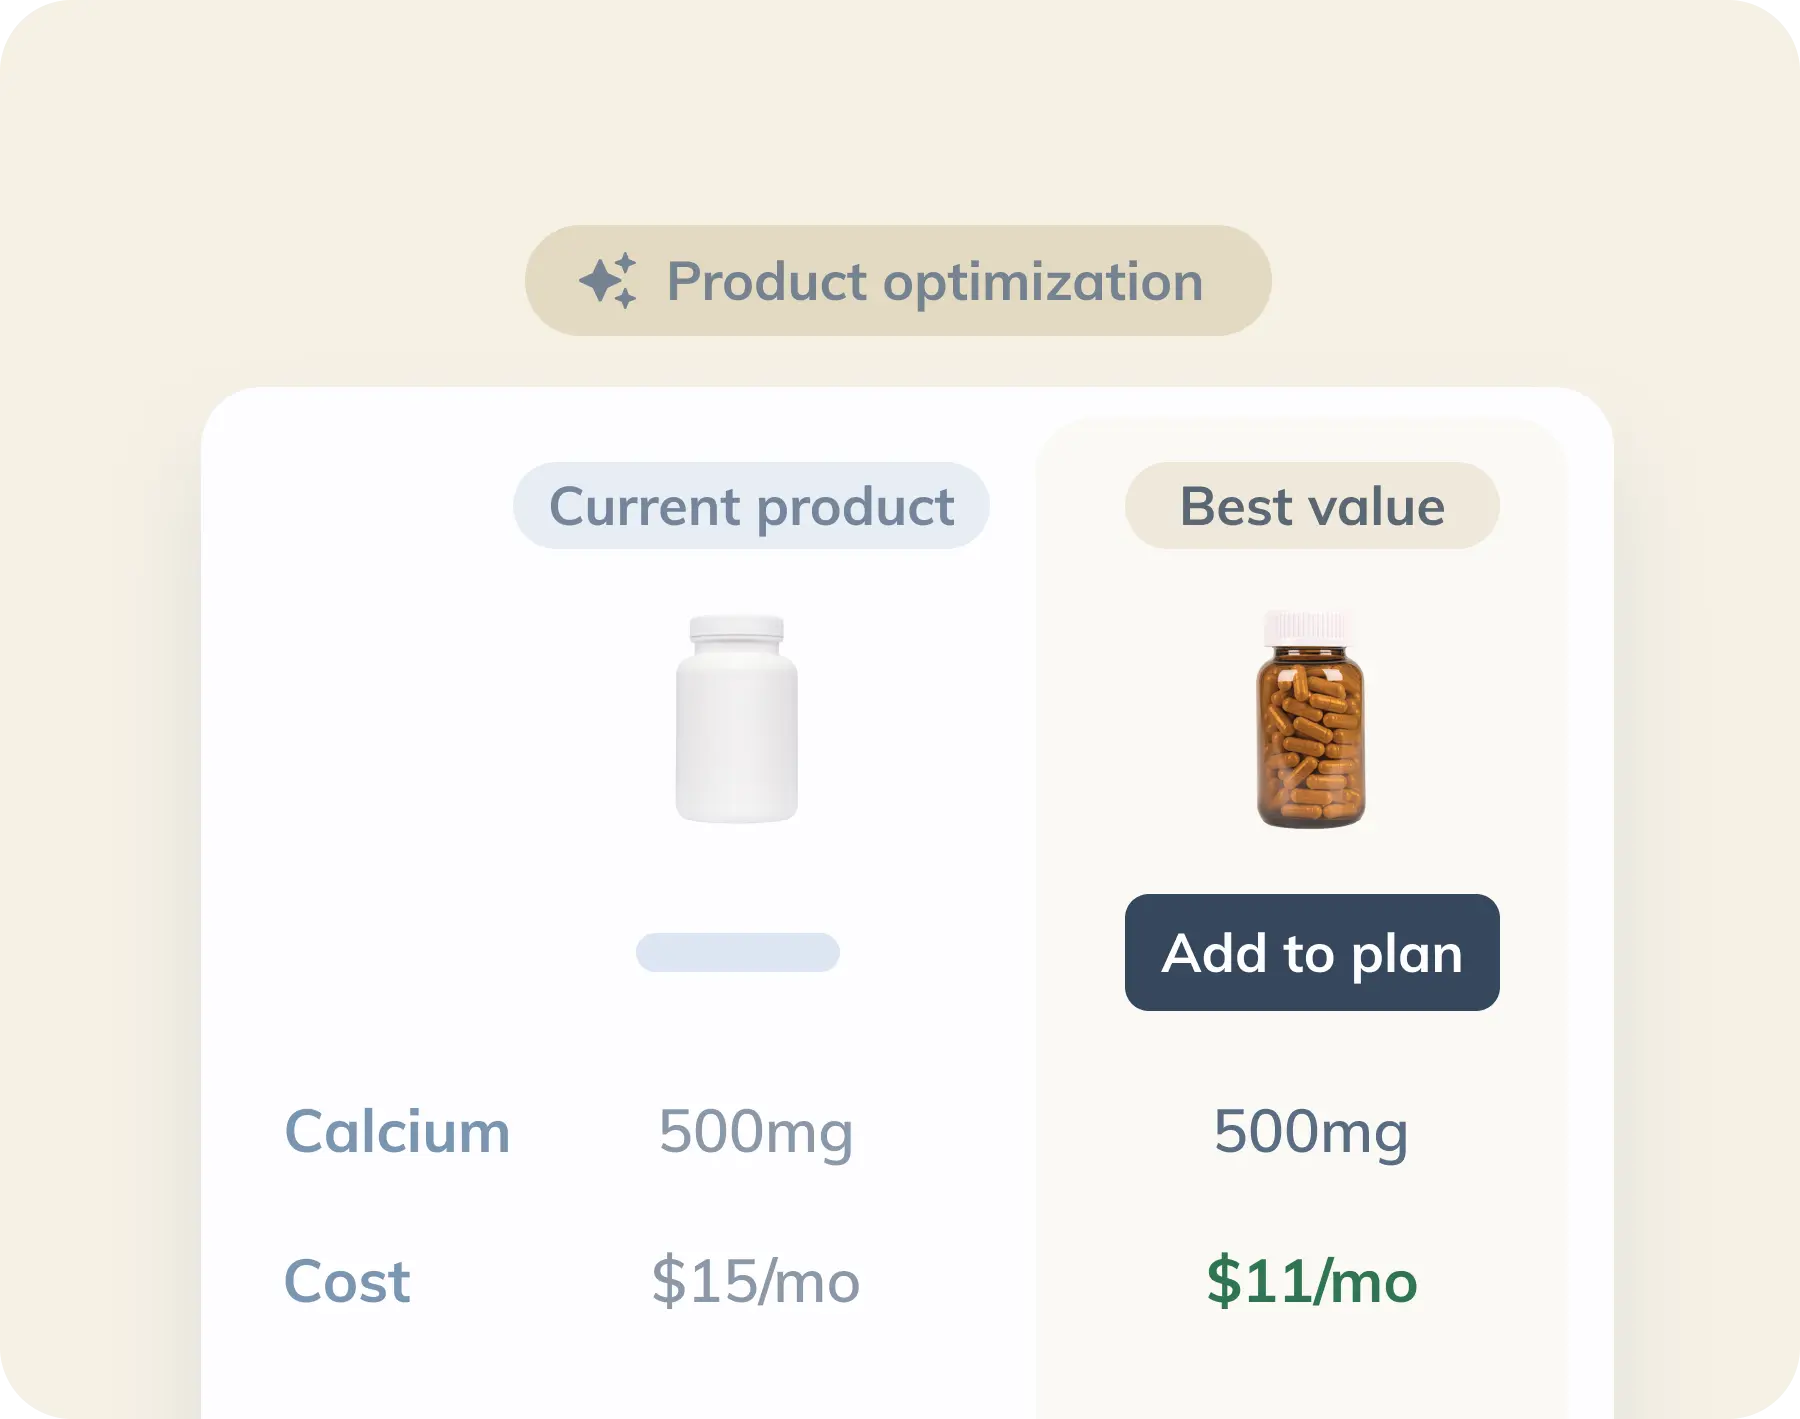This screenshot has width=1800, height=1419.
Task: Select the Current product badge
Action: pos(751,506)
